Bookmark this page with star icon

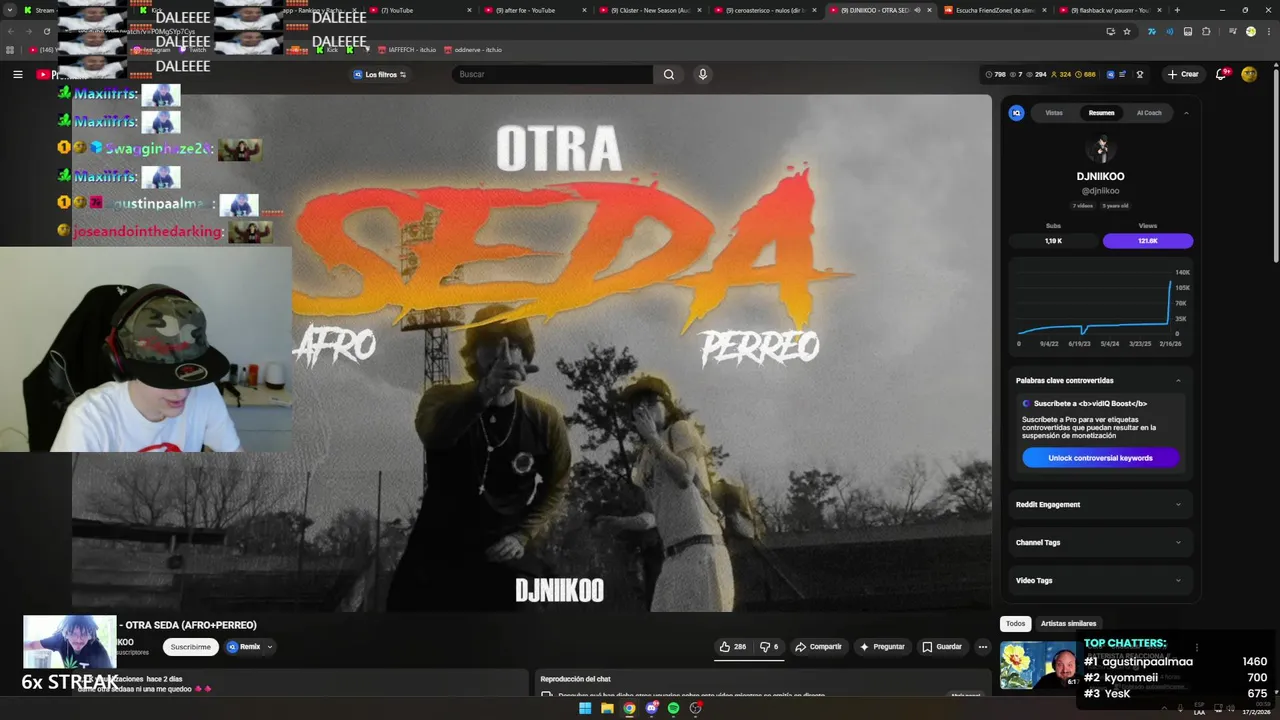(1127, 31)
